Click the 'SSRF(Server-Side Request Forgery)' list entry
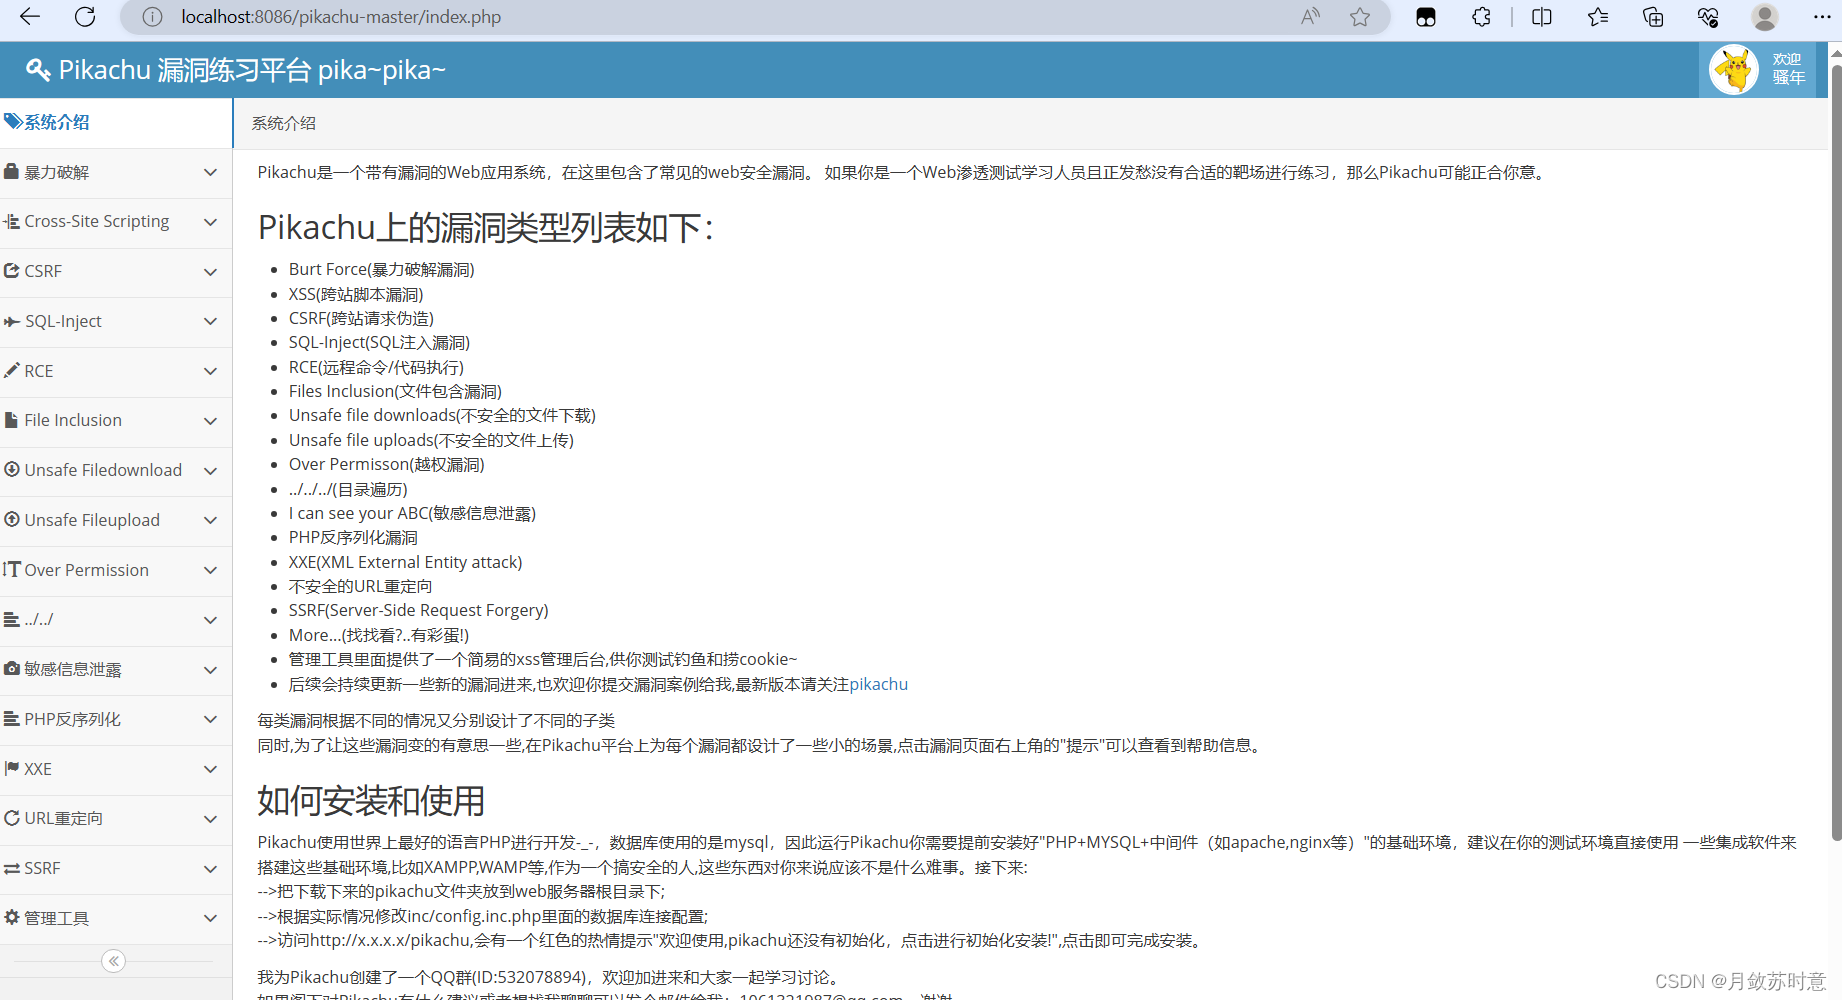This screenshot has width=1842, height=1000. pyautogui.click(x=418, y=610)
